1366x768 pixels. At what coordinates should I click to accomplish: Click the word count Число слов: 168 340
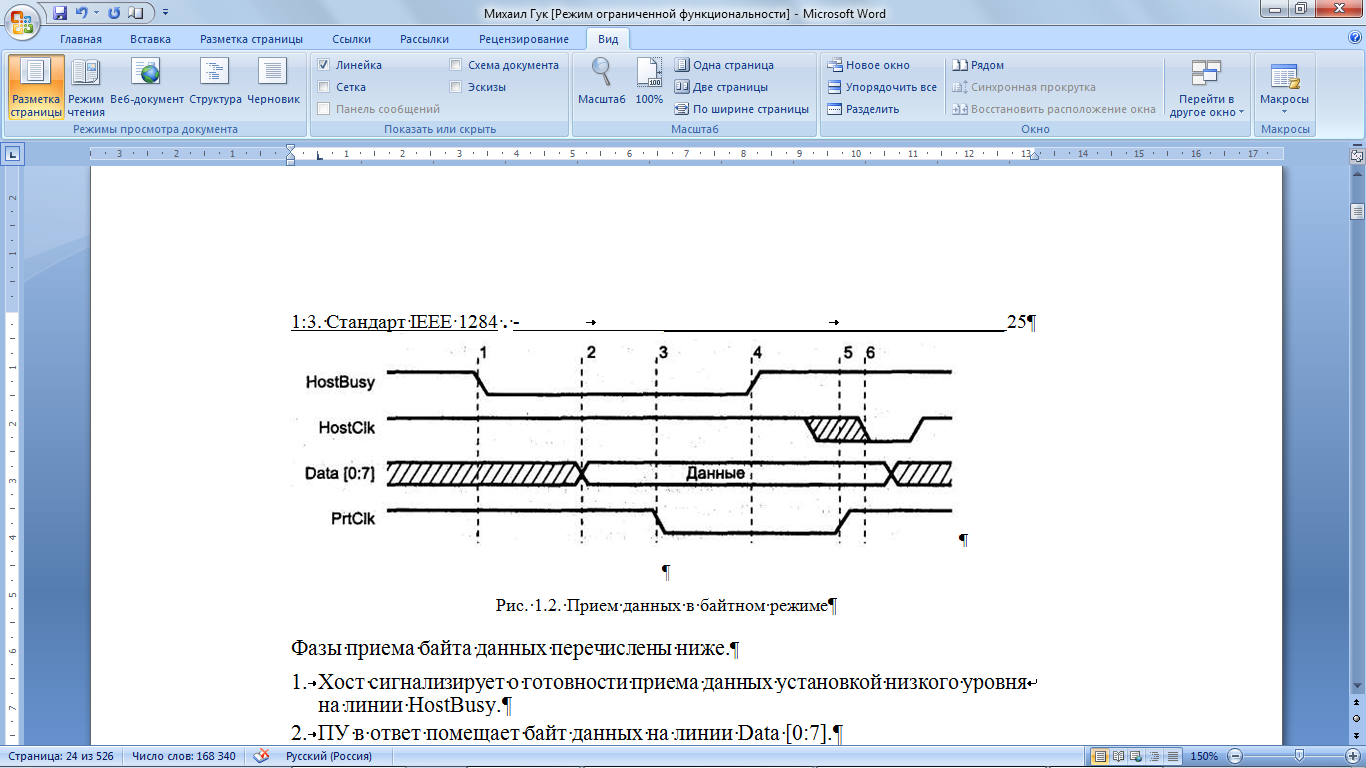(x=183, y=756)
